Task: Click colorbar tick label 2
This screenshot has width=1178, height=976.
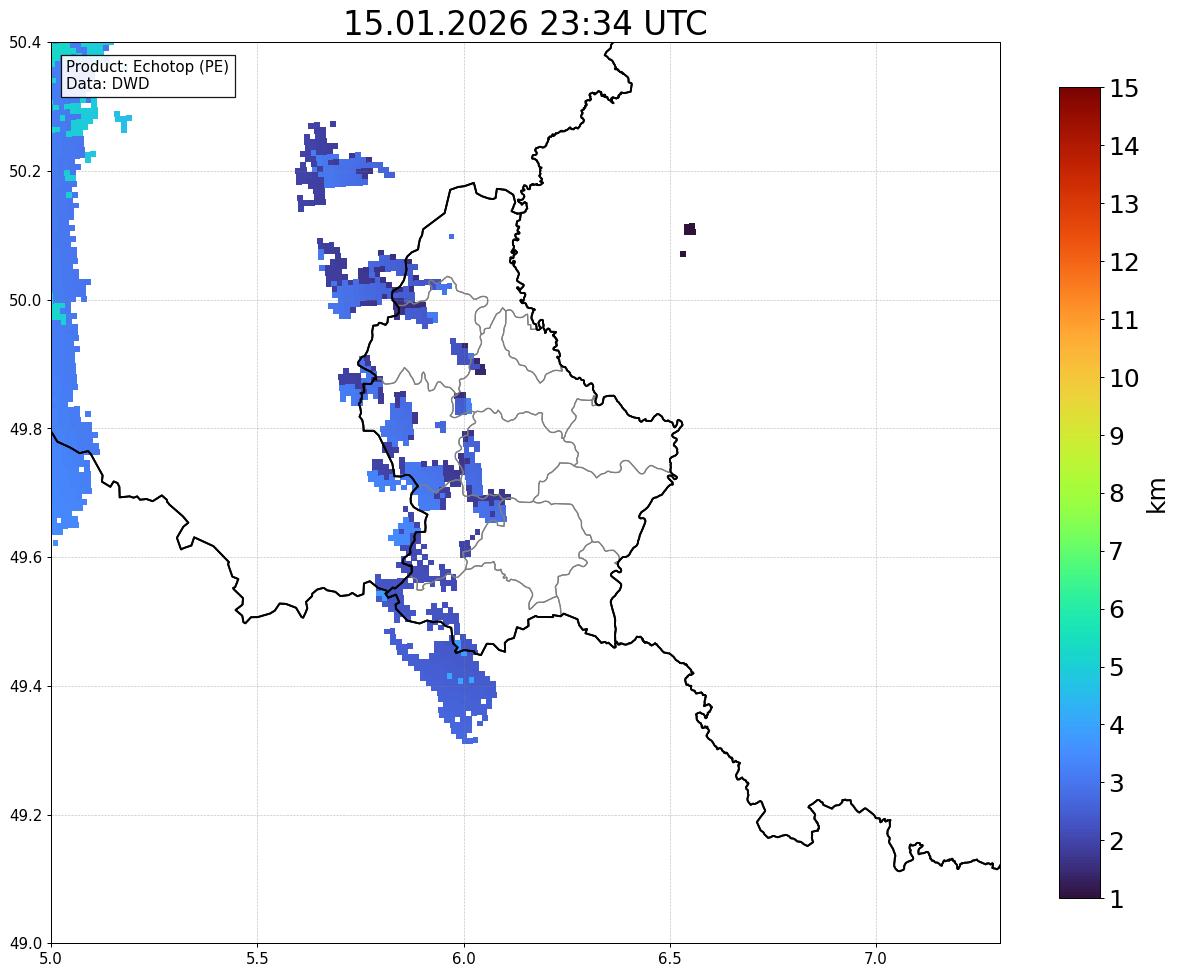Action: [1117, 841]
